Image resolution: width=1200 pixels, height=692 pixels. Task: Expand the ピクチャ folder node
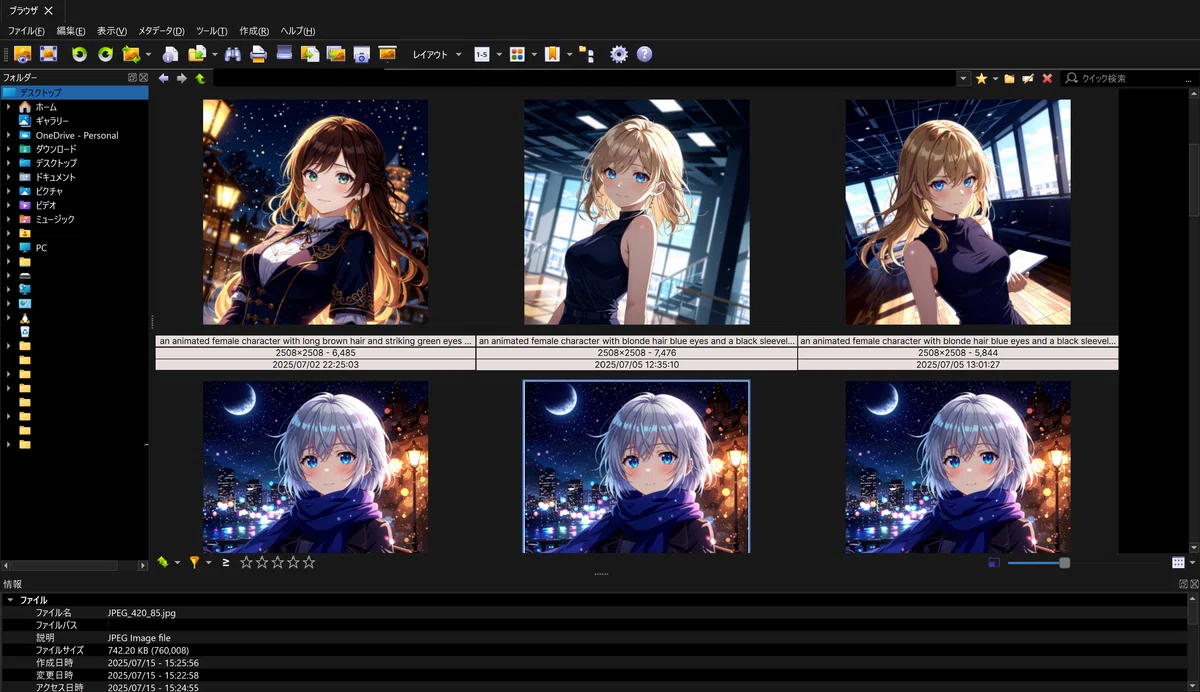coord(8,191)
